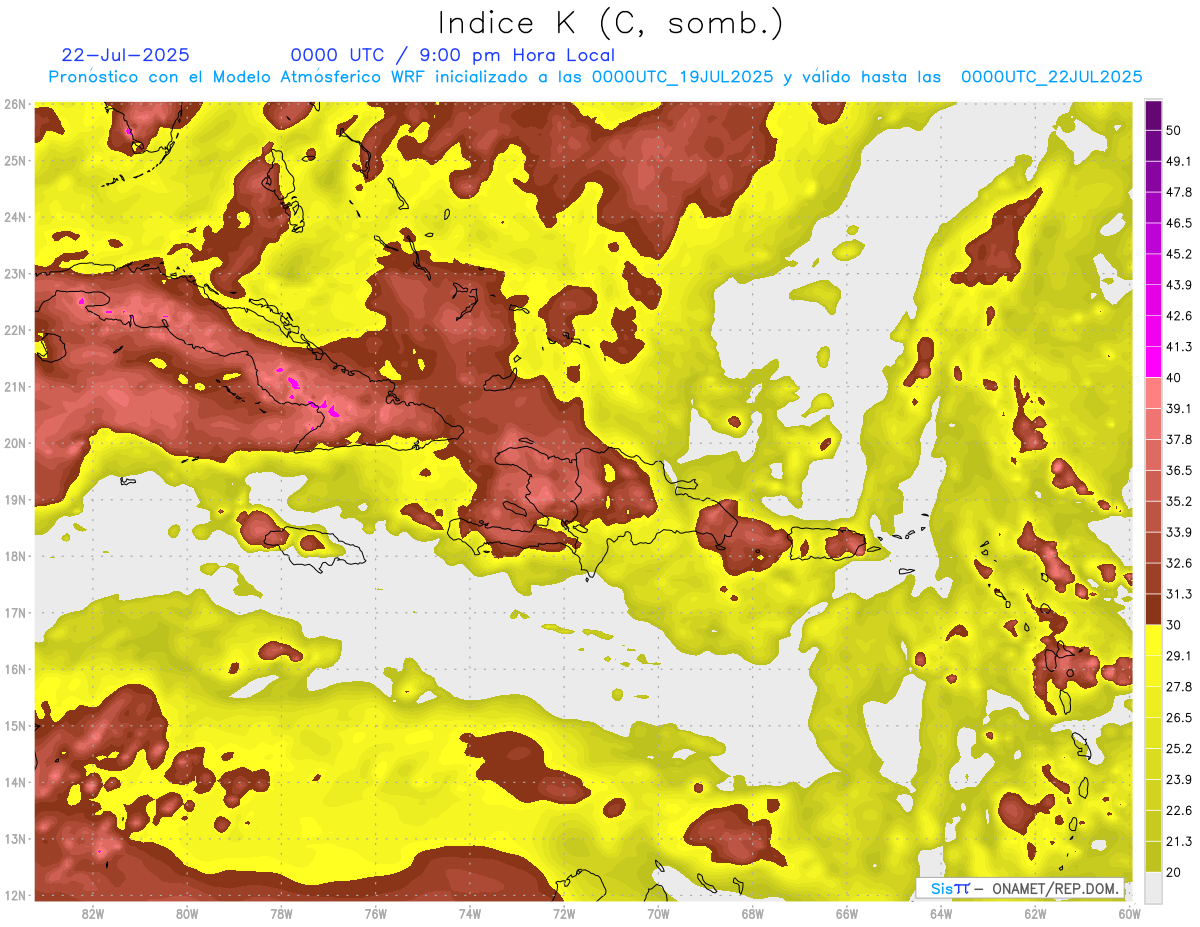Click the color bar value '25.2'
Screen dimensions: 1200x927
[1179, 749]
